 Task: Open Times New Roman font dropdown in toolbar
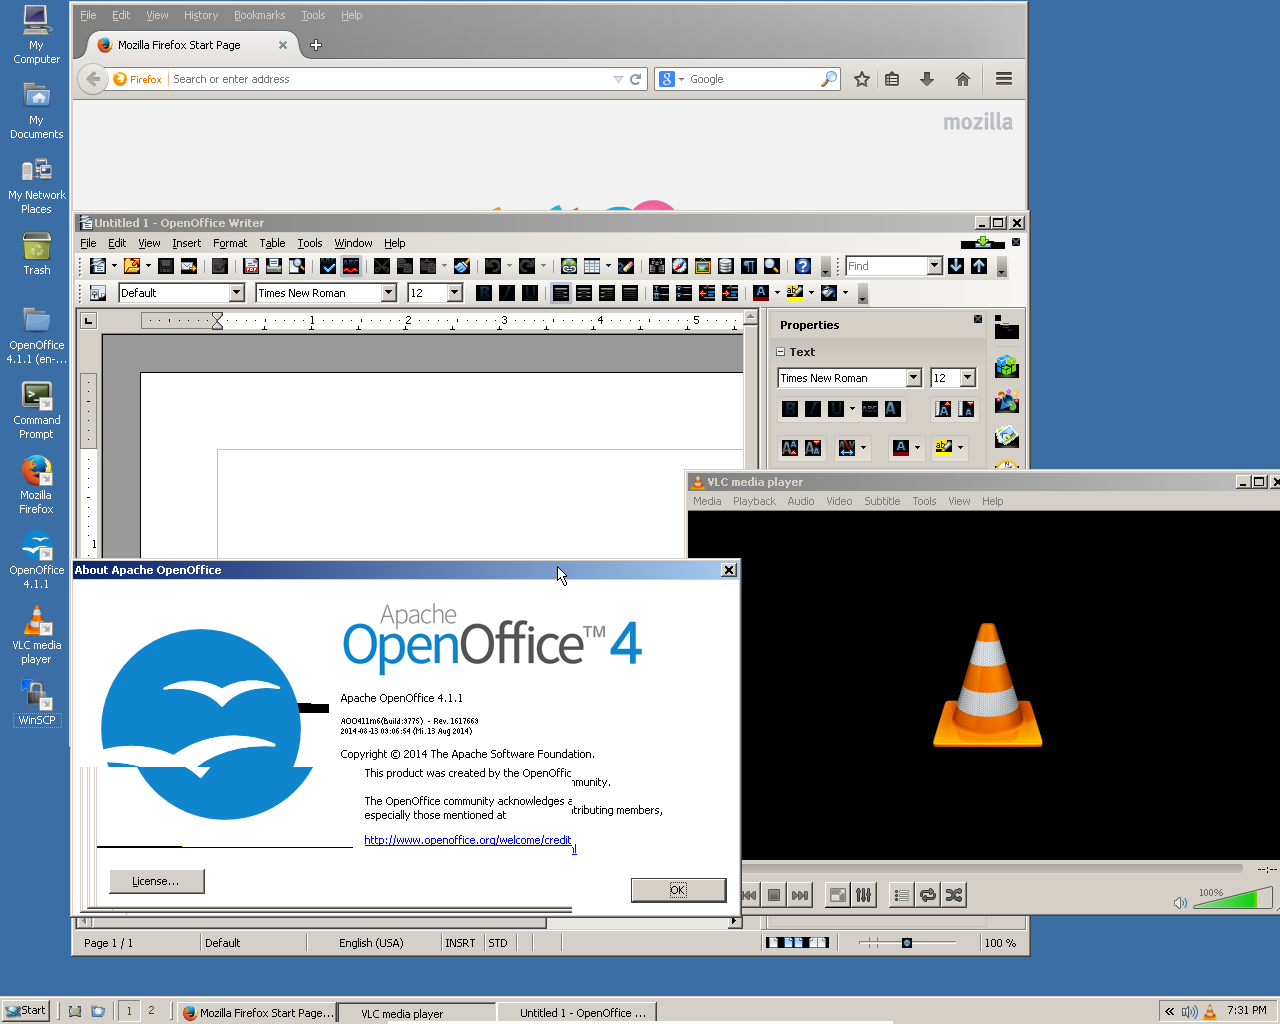(x=389, y=293)
